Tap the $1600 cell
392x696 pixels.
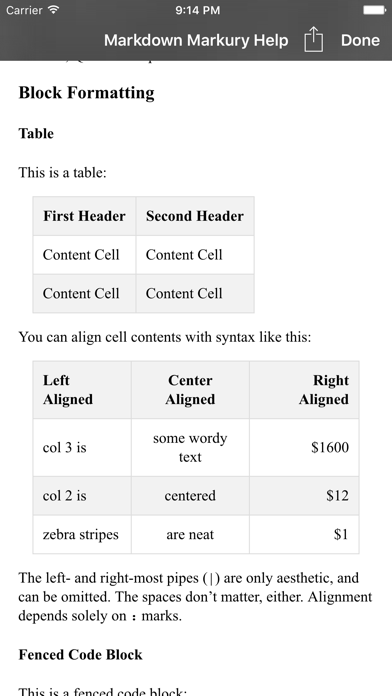tap(304, 447)
